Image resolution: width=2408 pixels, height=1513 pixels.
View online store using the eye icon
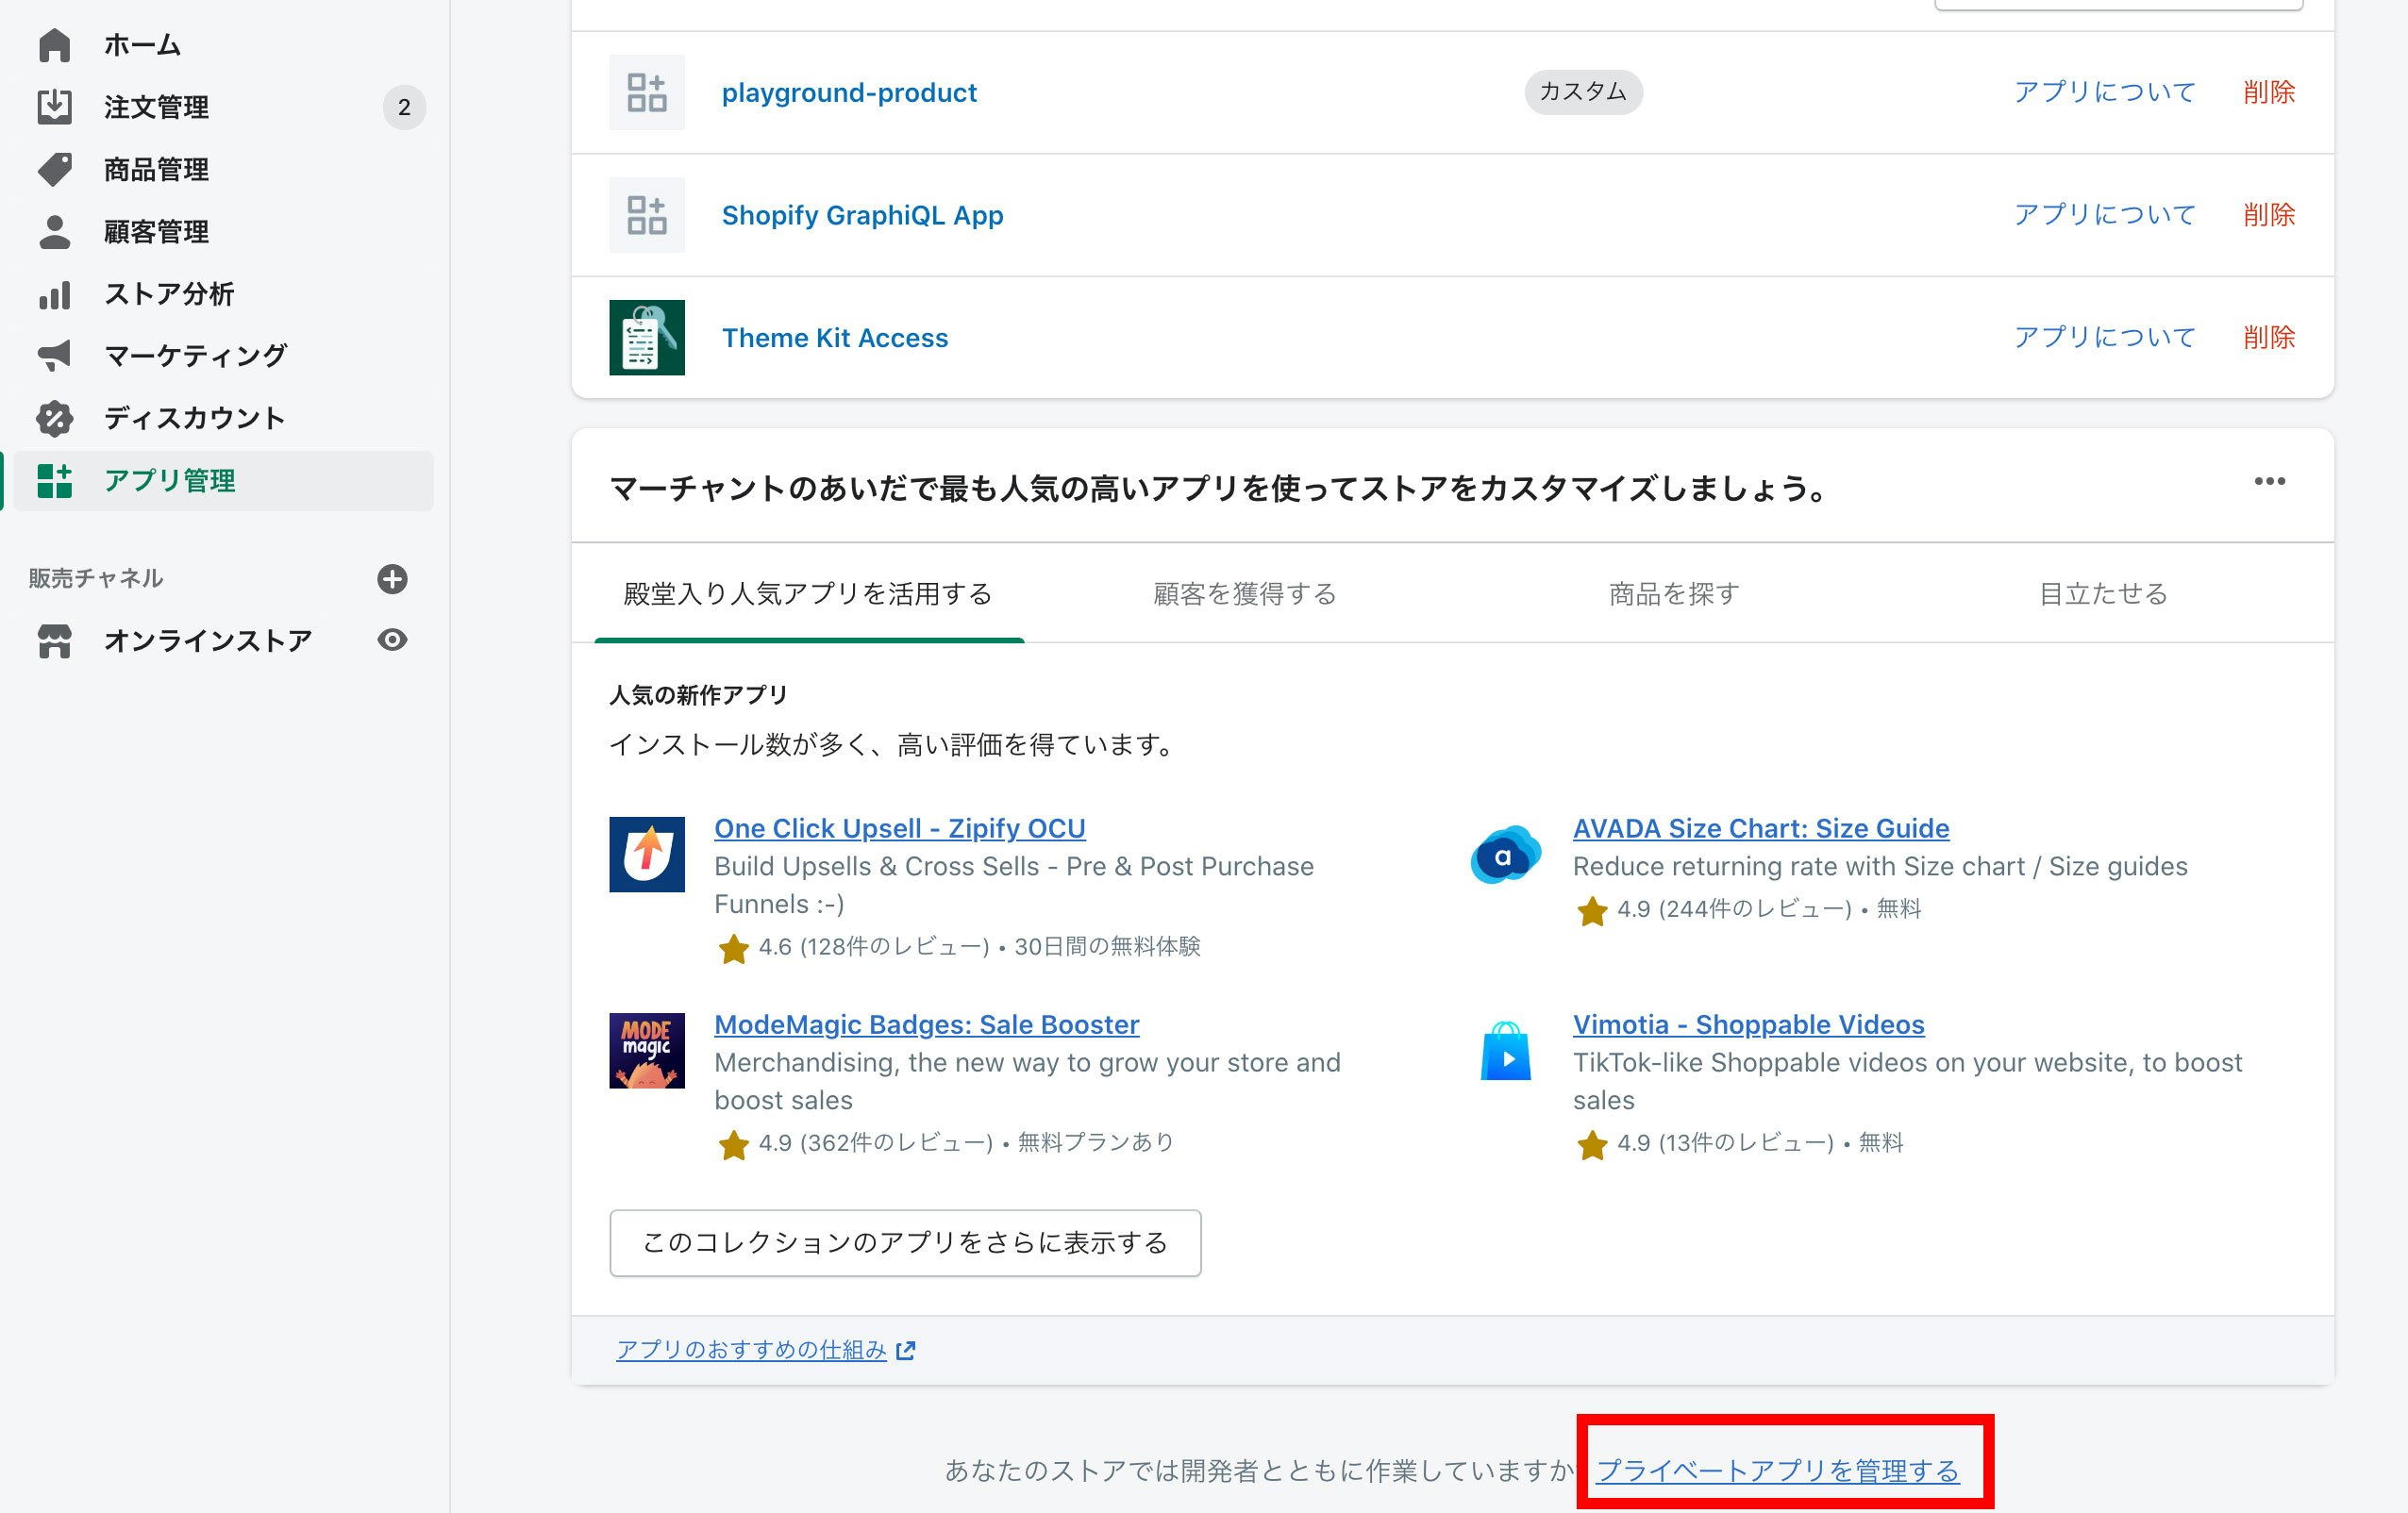tap(392, 640)
